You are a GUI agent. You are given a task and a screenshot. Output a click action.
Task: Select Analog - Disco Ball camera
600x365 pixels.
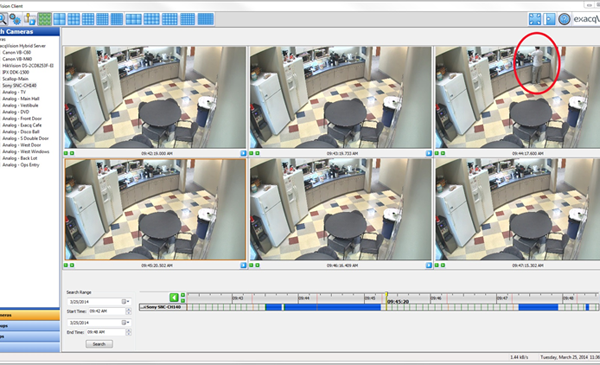click(x=21, y=132)
